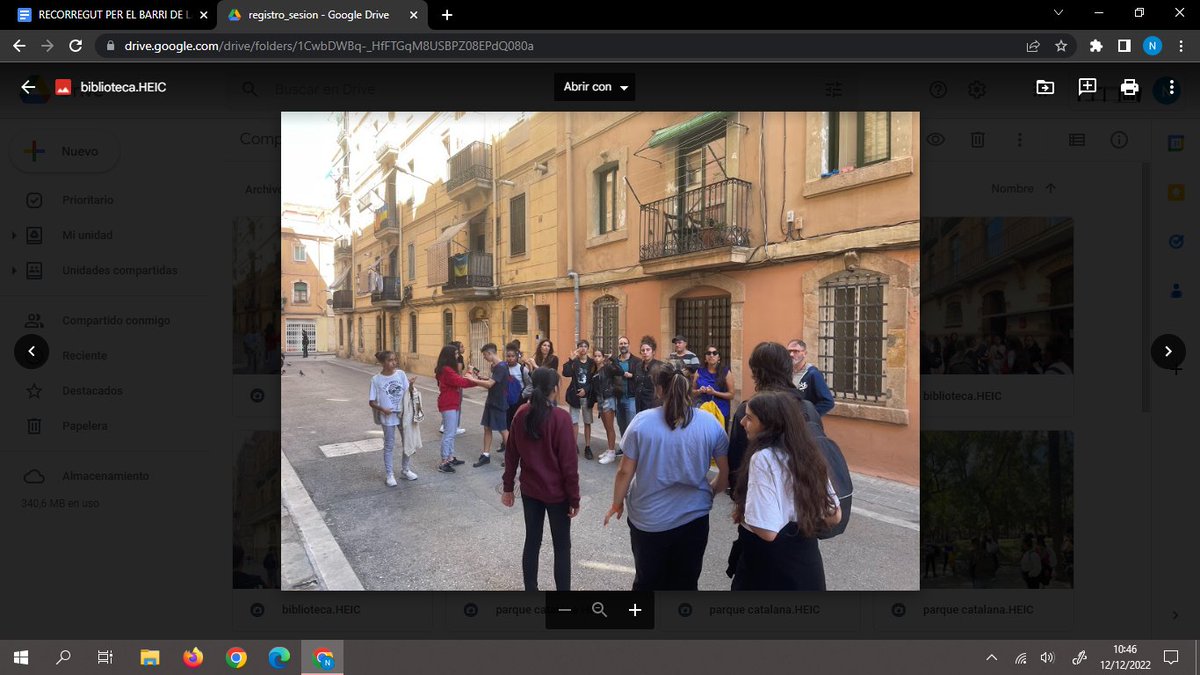Delete the selected file with trash icon
Image resolution: width=1200 pixels, height=675 pixels.
point(977,139)
